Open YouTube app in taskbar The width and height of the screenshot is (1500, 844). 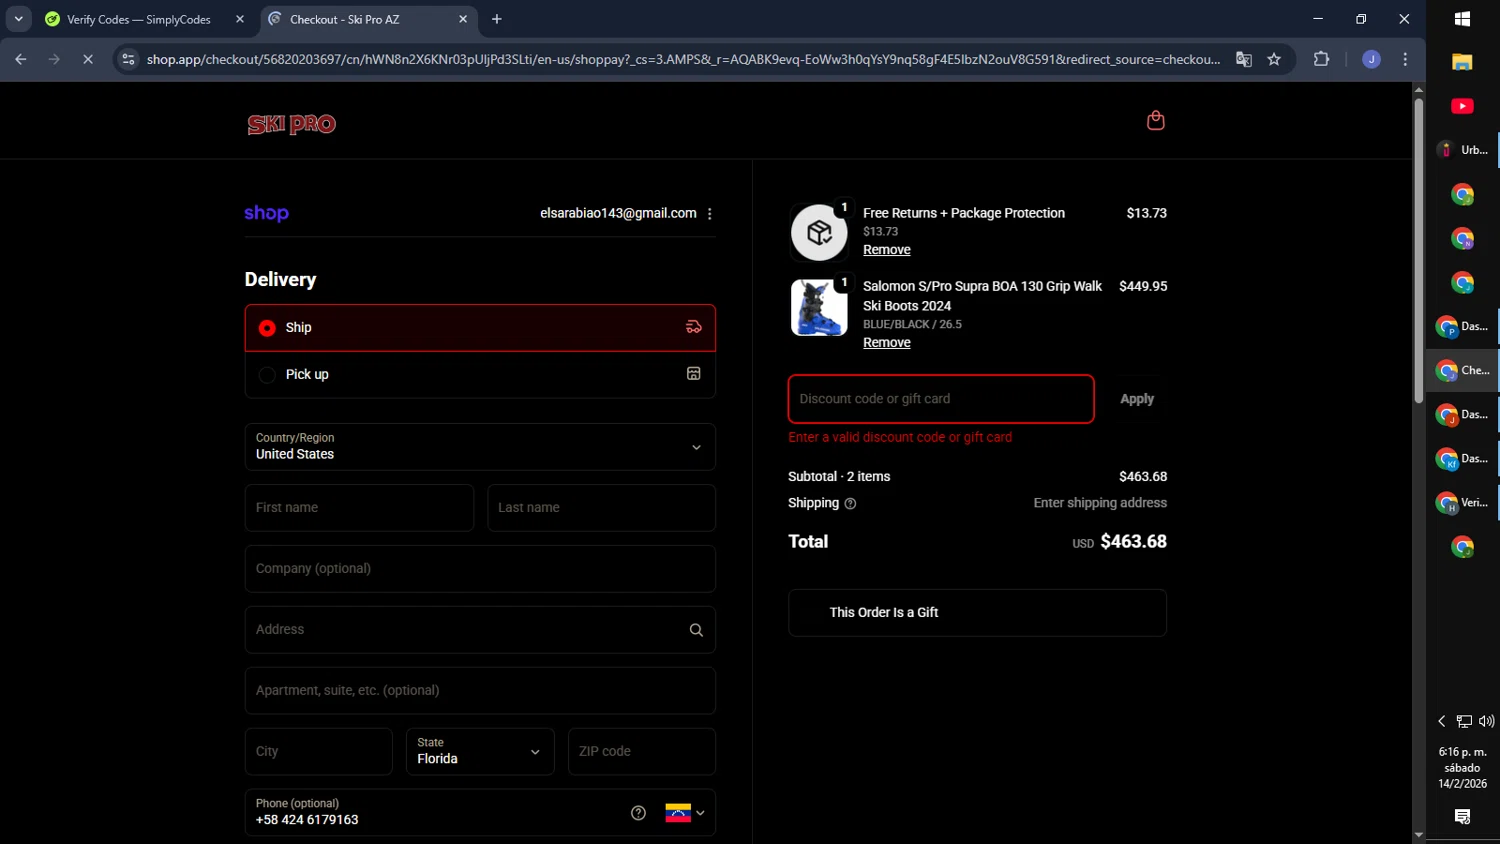(1462, 106)
